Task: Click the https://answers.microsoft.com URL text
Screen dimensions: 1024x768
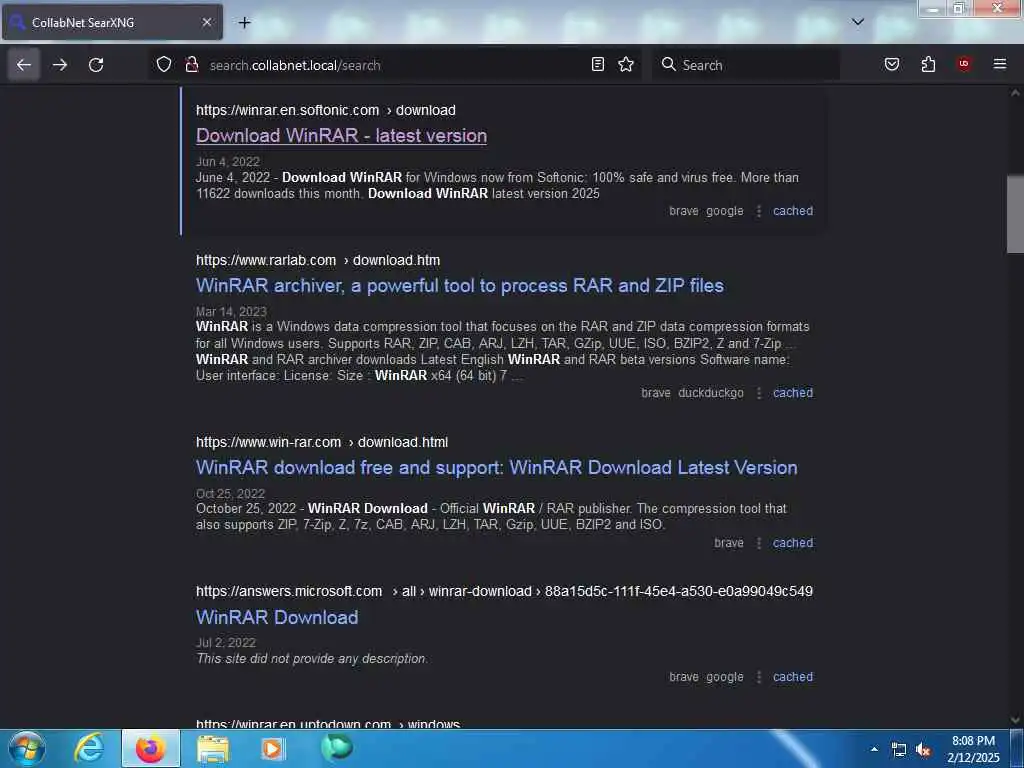Action: pyautogui.click(x=289, y=592)
